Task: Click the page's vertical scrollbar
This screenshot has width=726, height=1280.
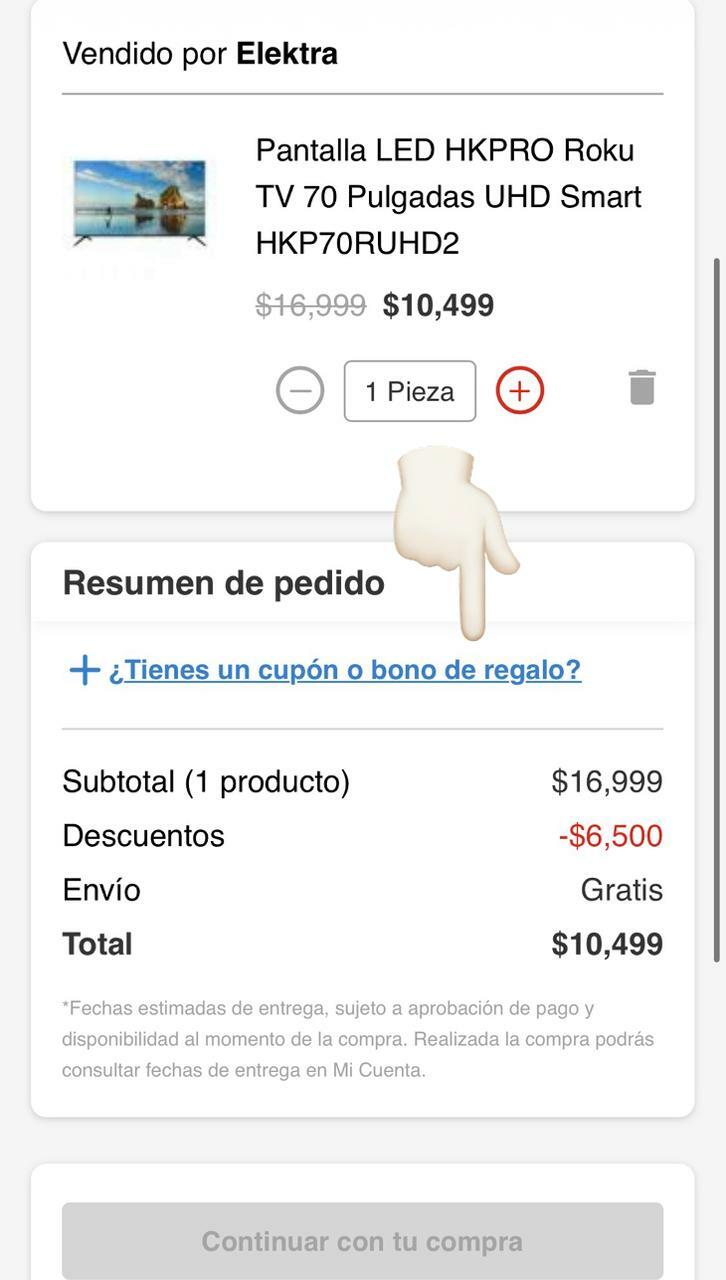Action: tap(716, 610)
